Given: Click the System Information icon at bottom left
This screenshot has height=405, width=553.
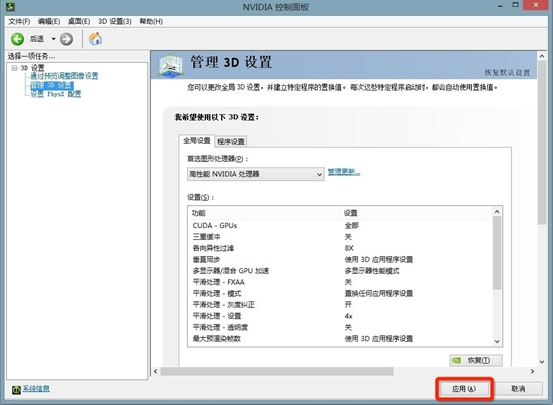Looking at the screenshot, I should click(x=16, y=389).
